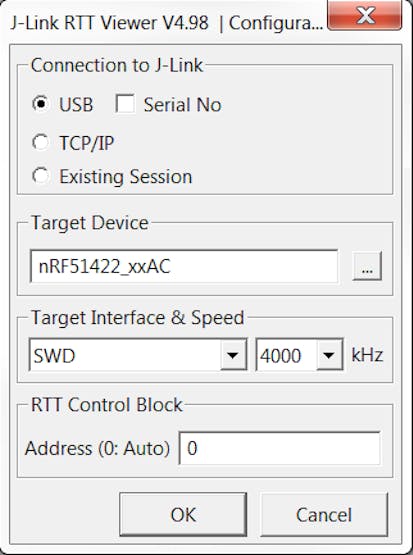This screenshot has height=555, width=413.
Task: Close the configuration window with X
Action: [x=365, y=15]
